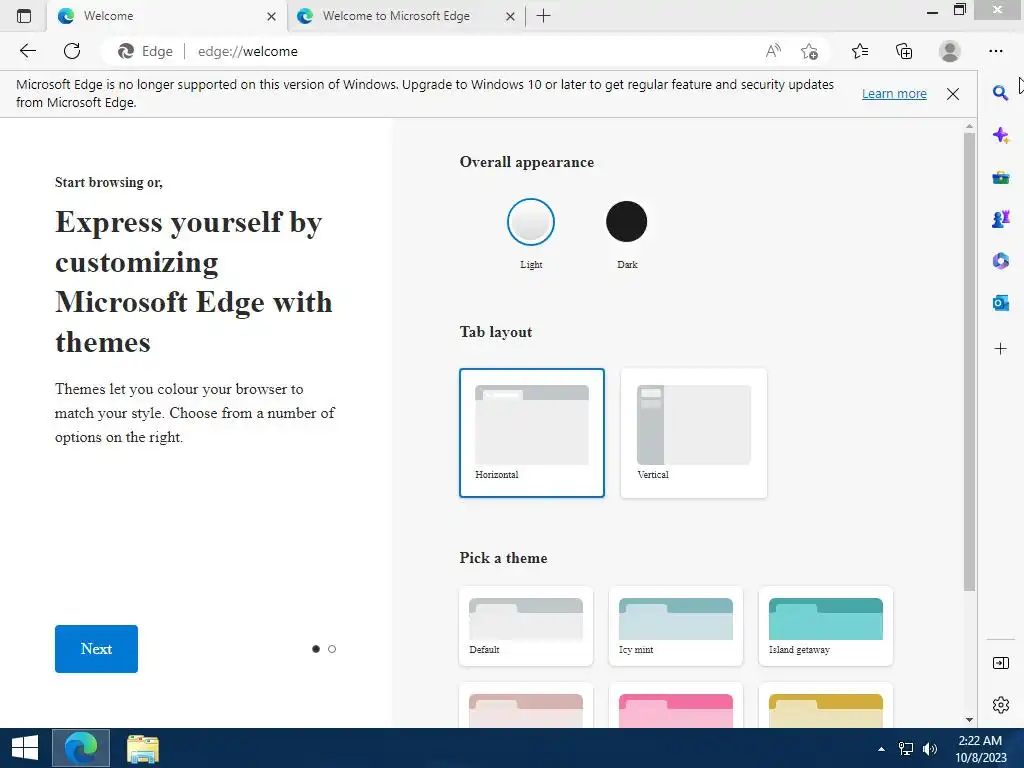Viewport: 1024px width, 768px height.
Task: Add a sidebar app with plus icon
Action: pos(1000,349)
